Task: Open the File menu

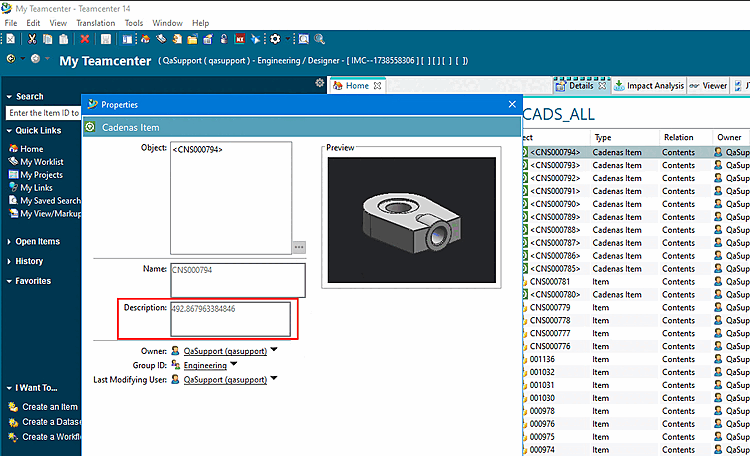Action: 11,23
